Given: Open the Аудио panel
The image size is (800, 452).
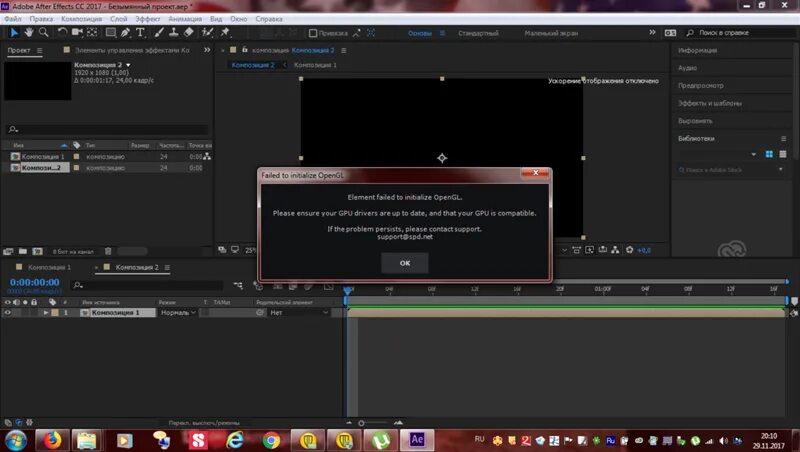Looking at the screenshot, I should [687, 68].
